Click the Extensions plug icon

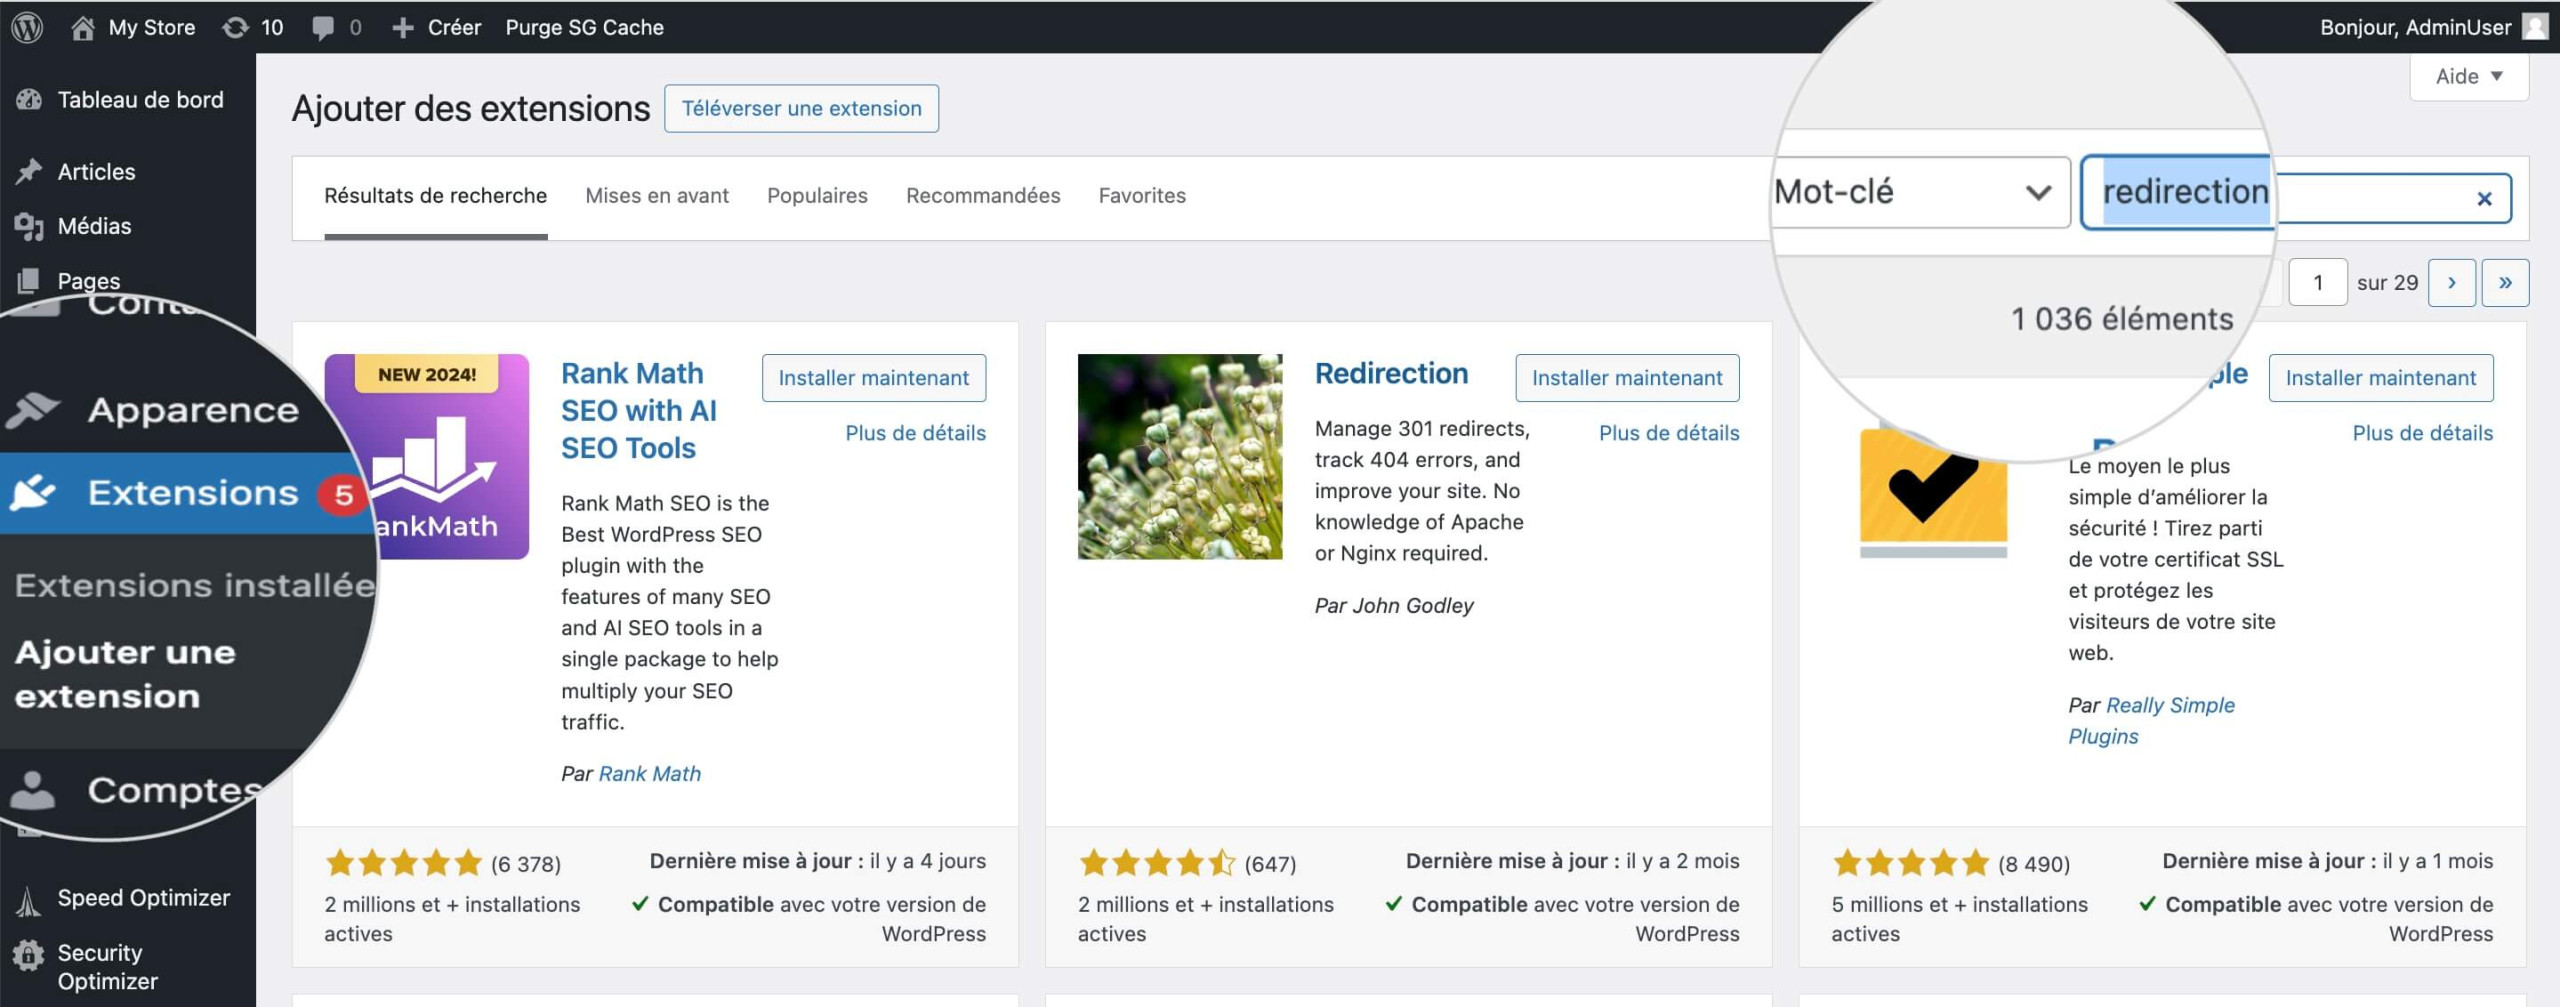(33, 492)
